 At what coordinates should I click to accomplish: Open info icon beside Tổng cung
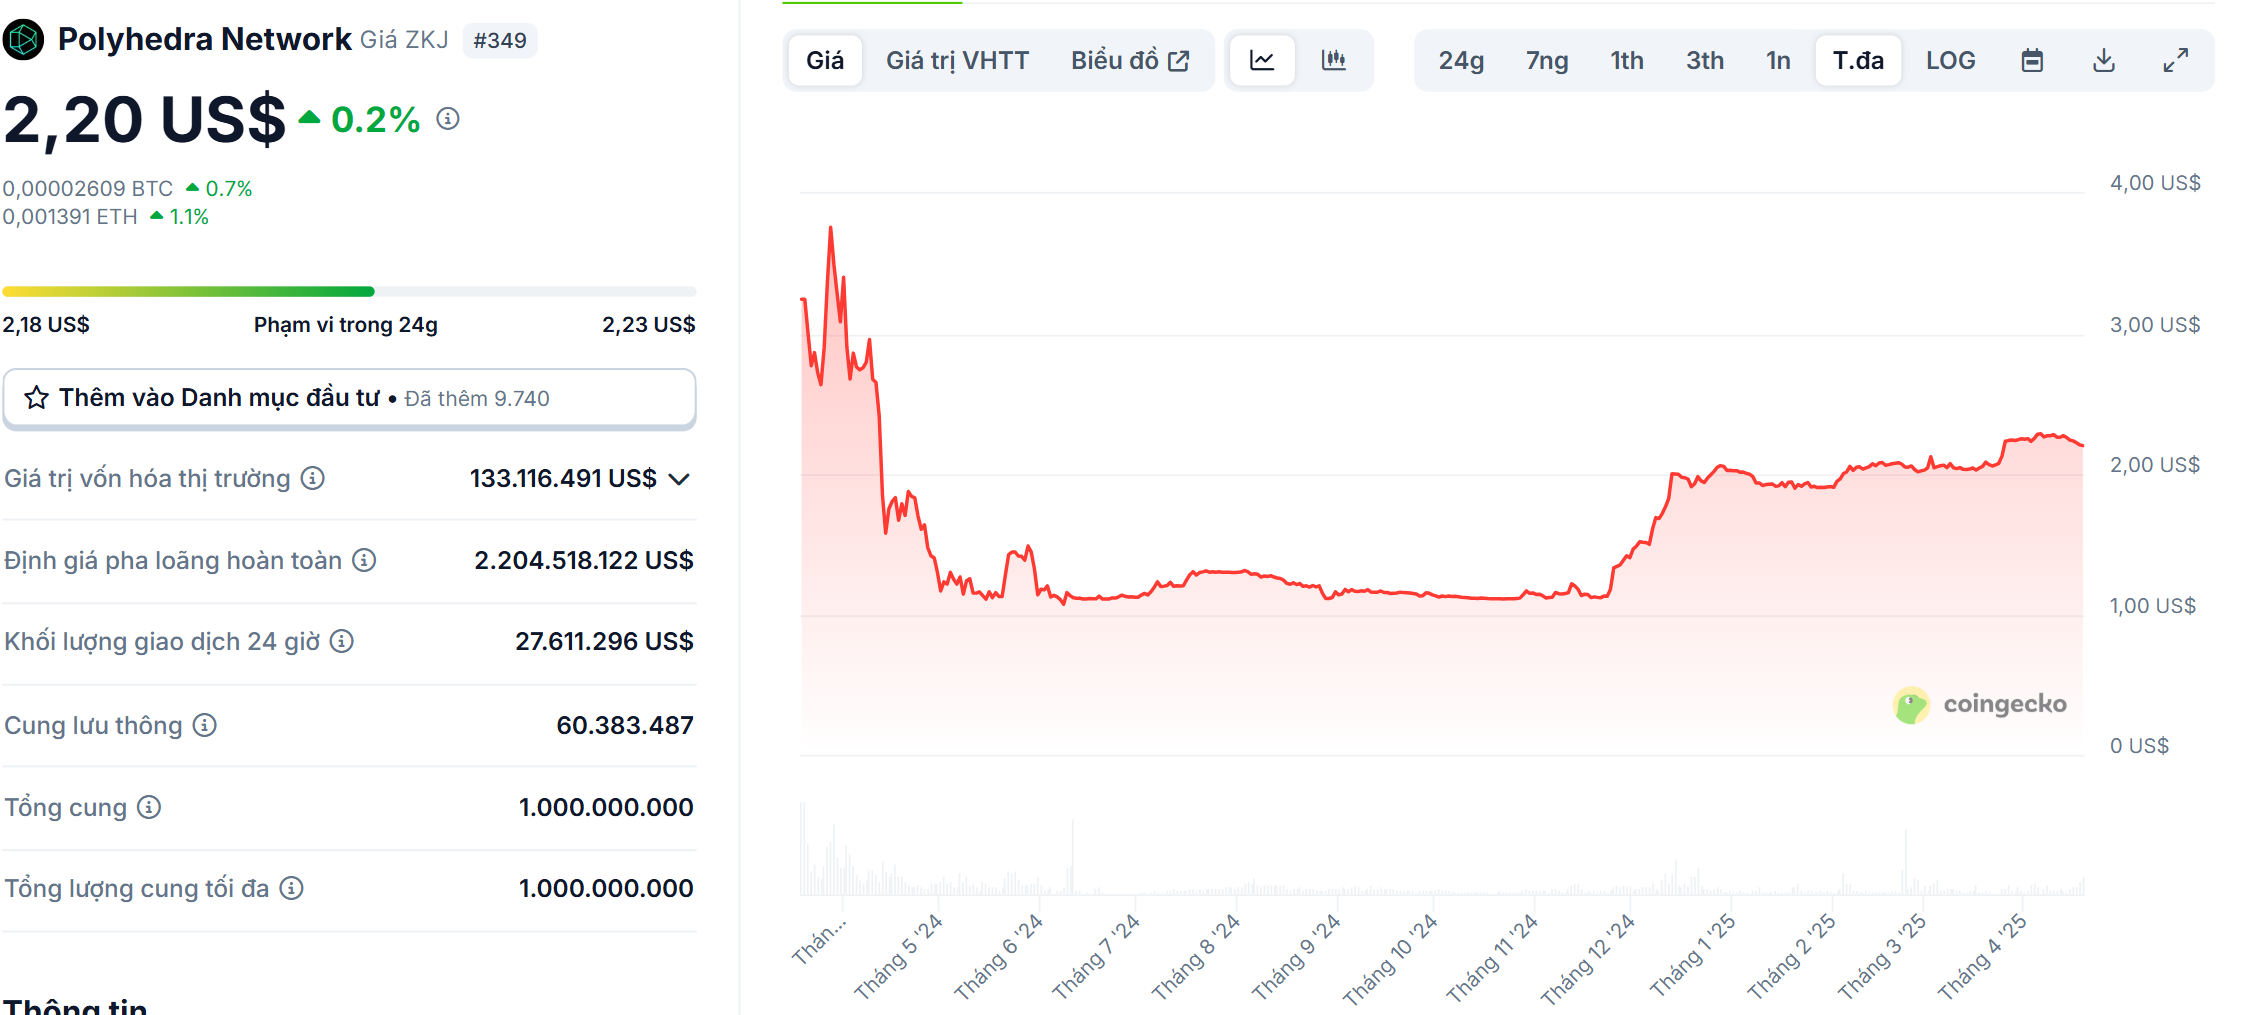pos(149,807)
